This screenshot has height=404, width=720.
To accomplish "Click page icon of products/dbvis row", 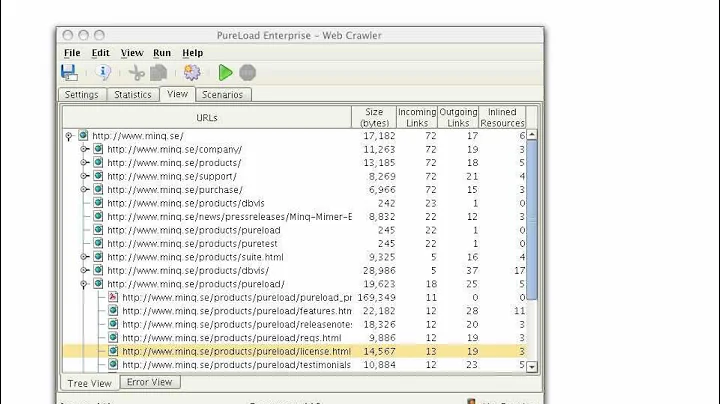I will pyautogui.click(x=98, y=202).
